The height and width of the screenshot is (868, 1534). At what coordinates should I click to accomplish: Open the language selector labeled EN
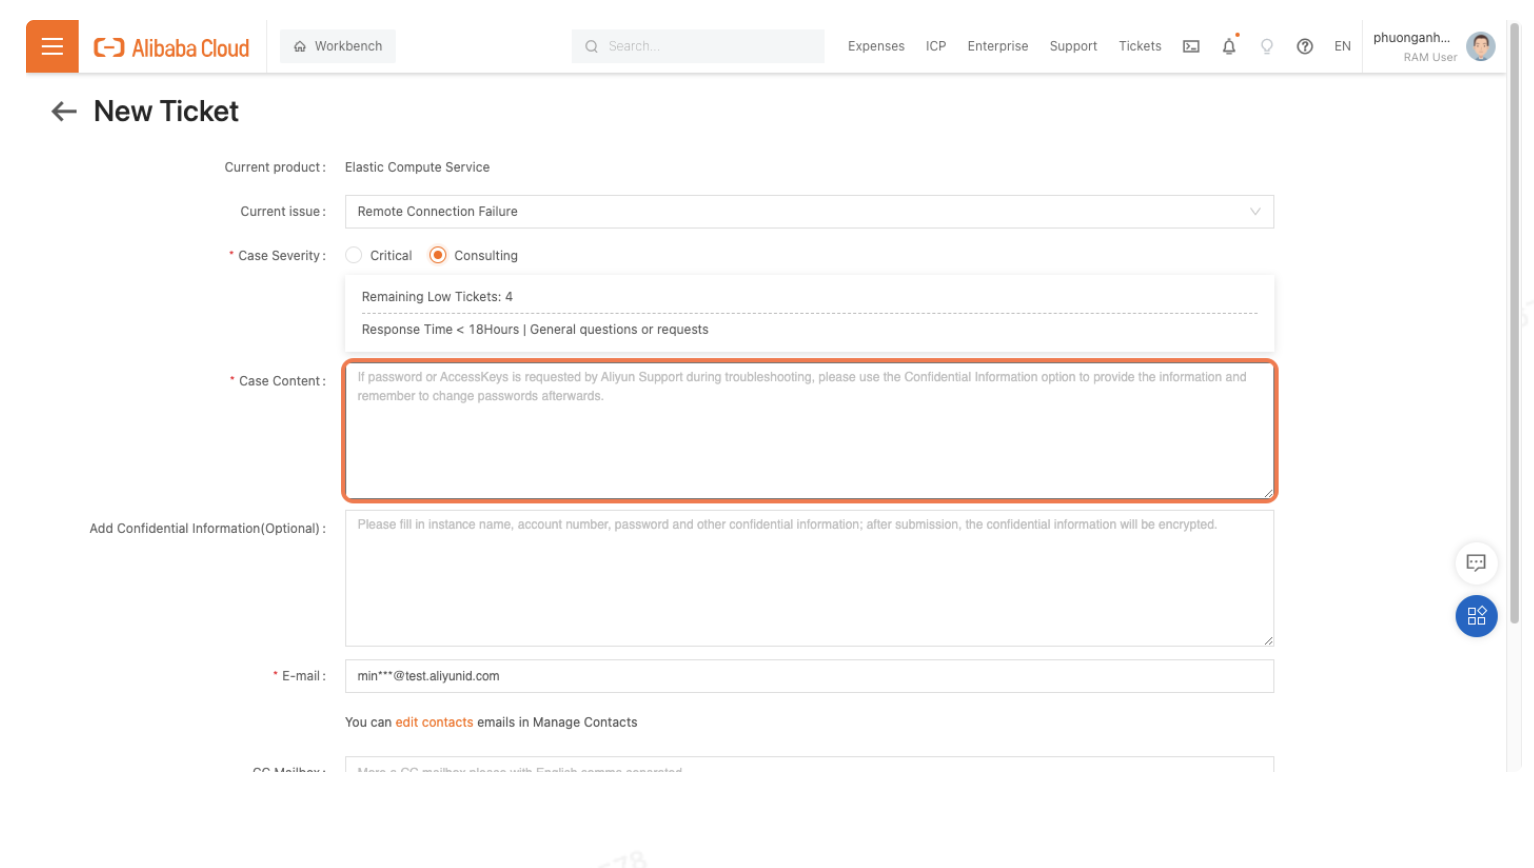tap(1342, 46)
